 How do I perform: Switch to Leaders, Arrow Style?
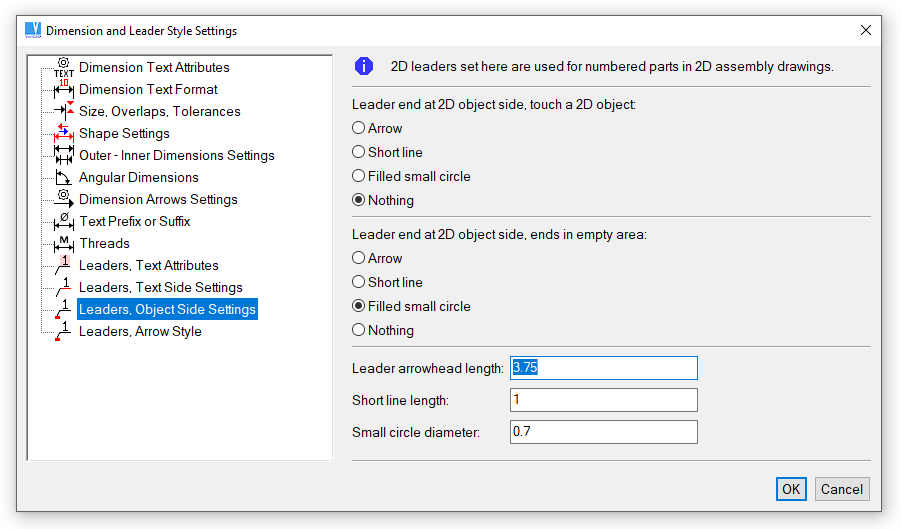pyautogui.click(x=140, y=332)
